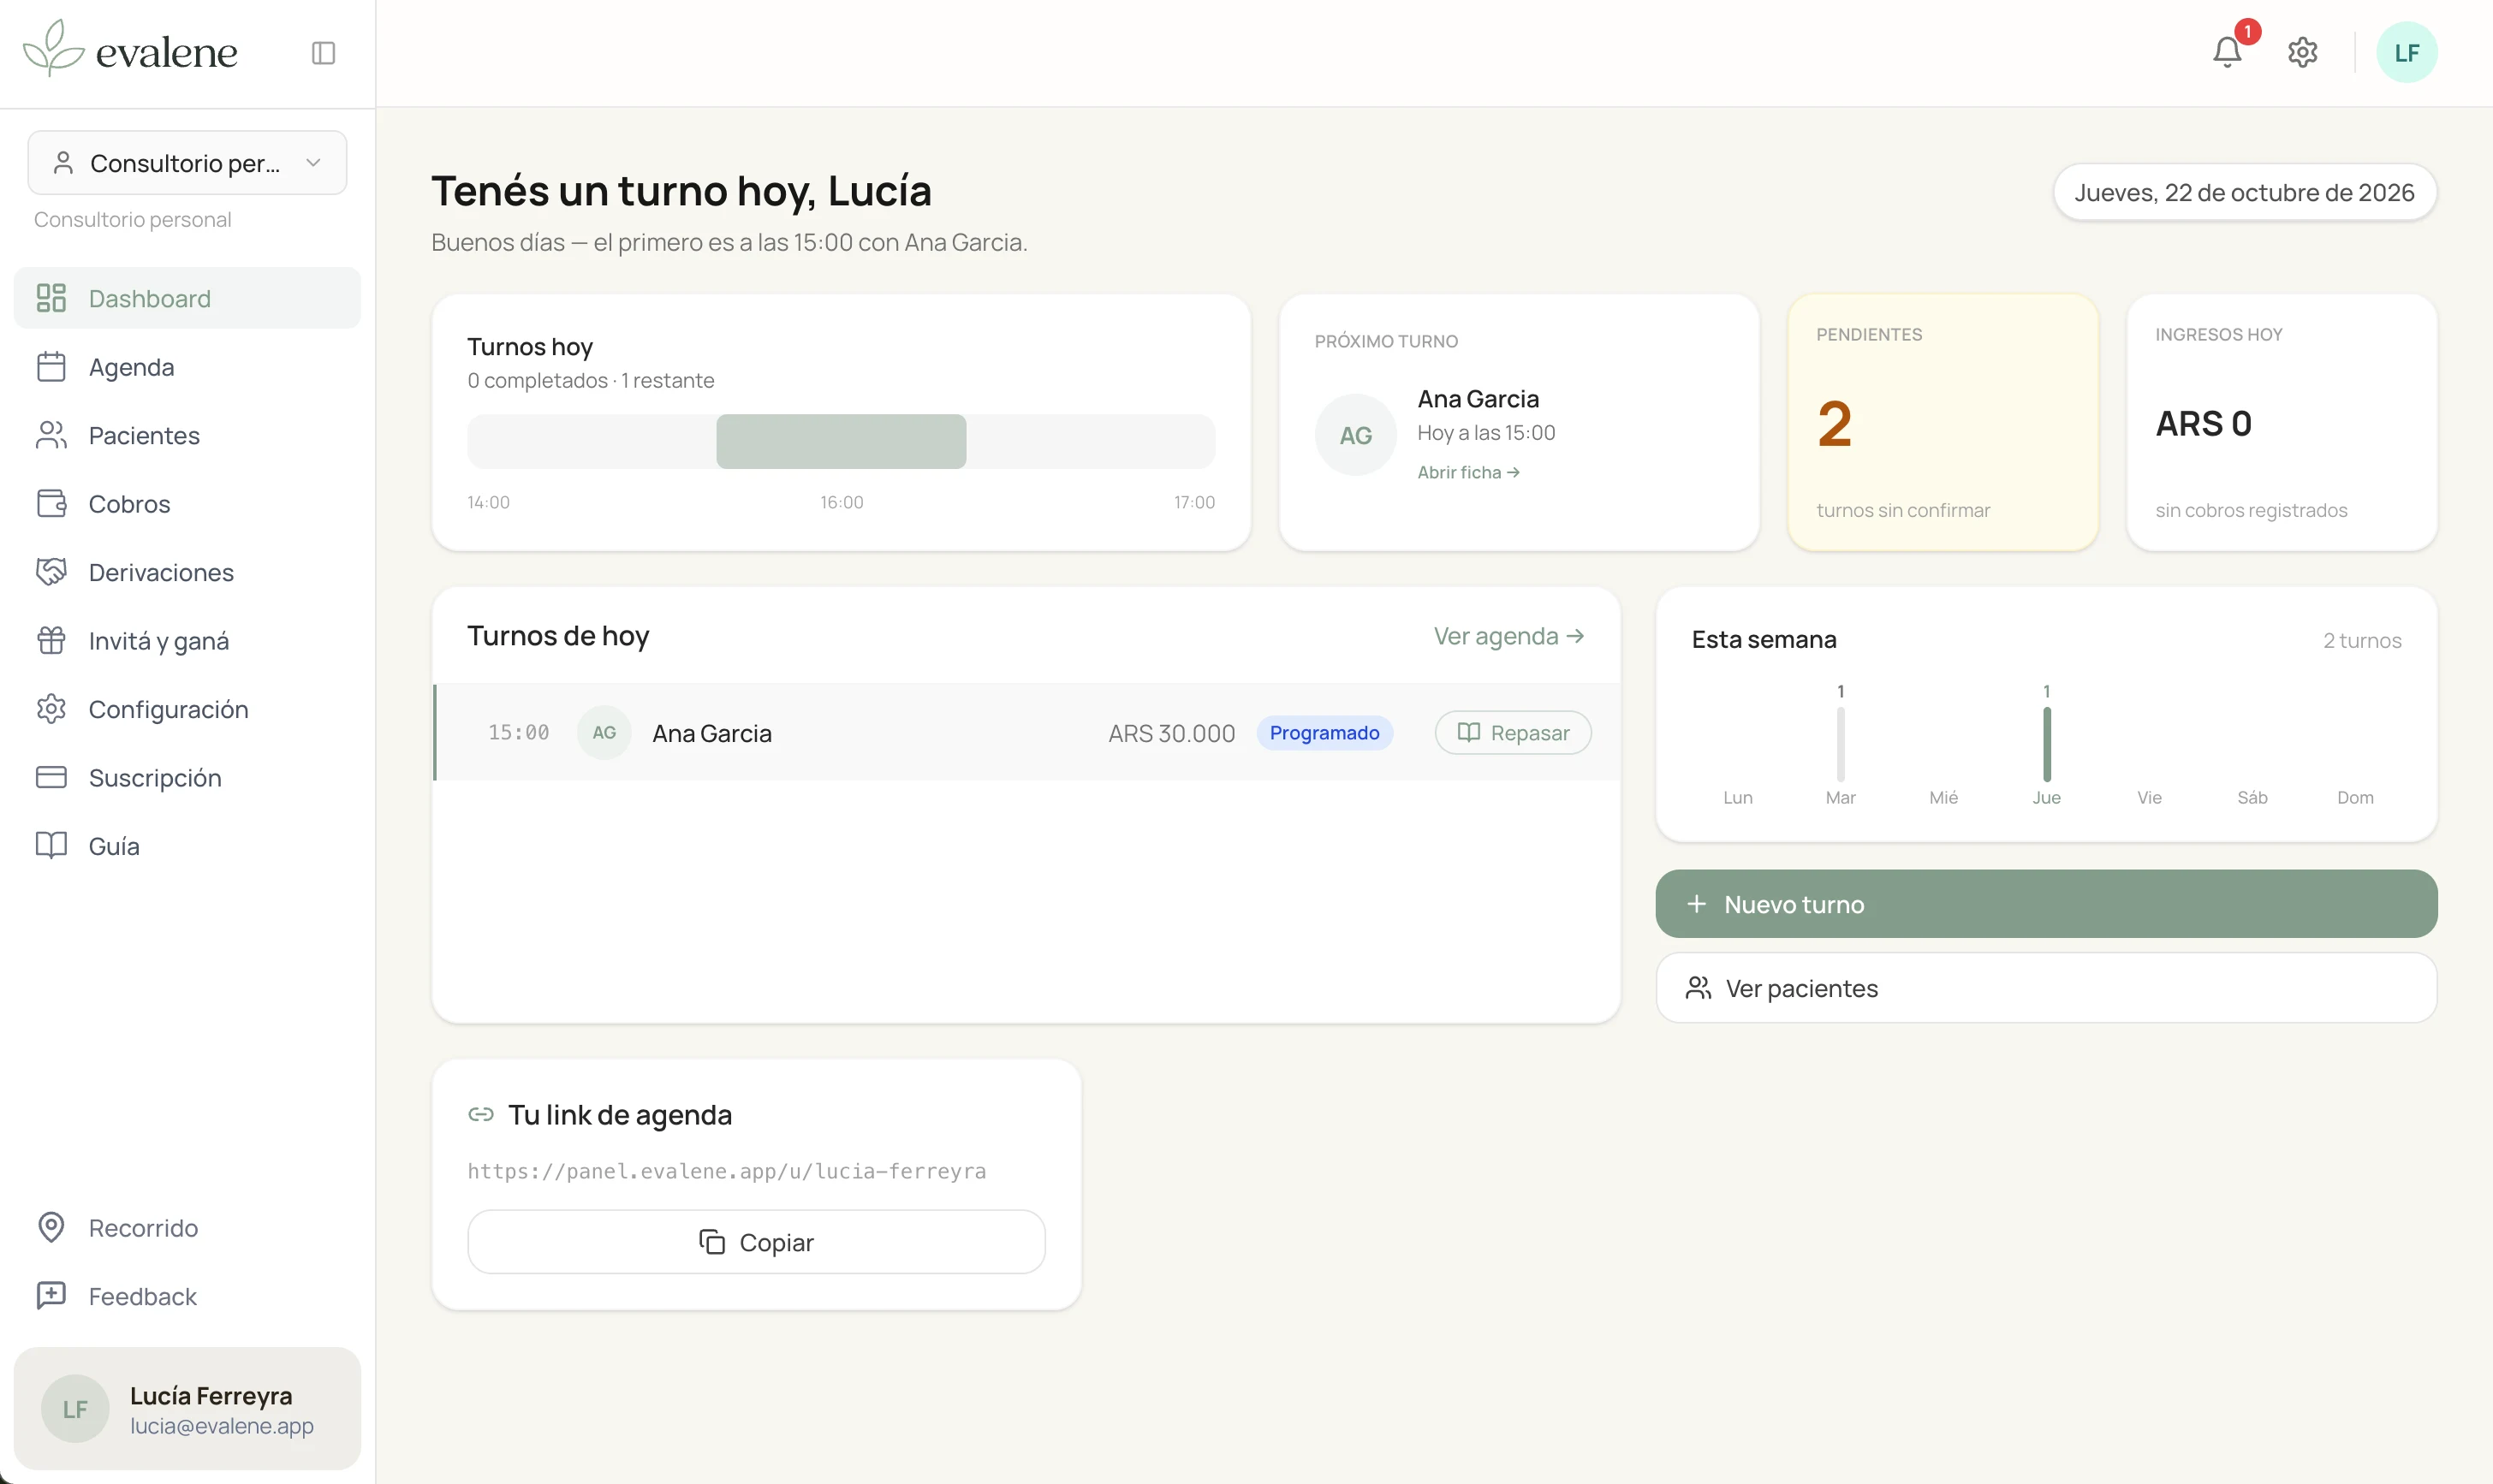Screen dimensions: 2493x1484
Task: Click '2 turnos' label in Esta semana
Action: coord(2362,641)
